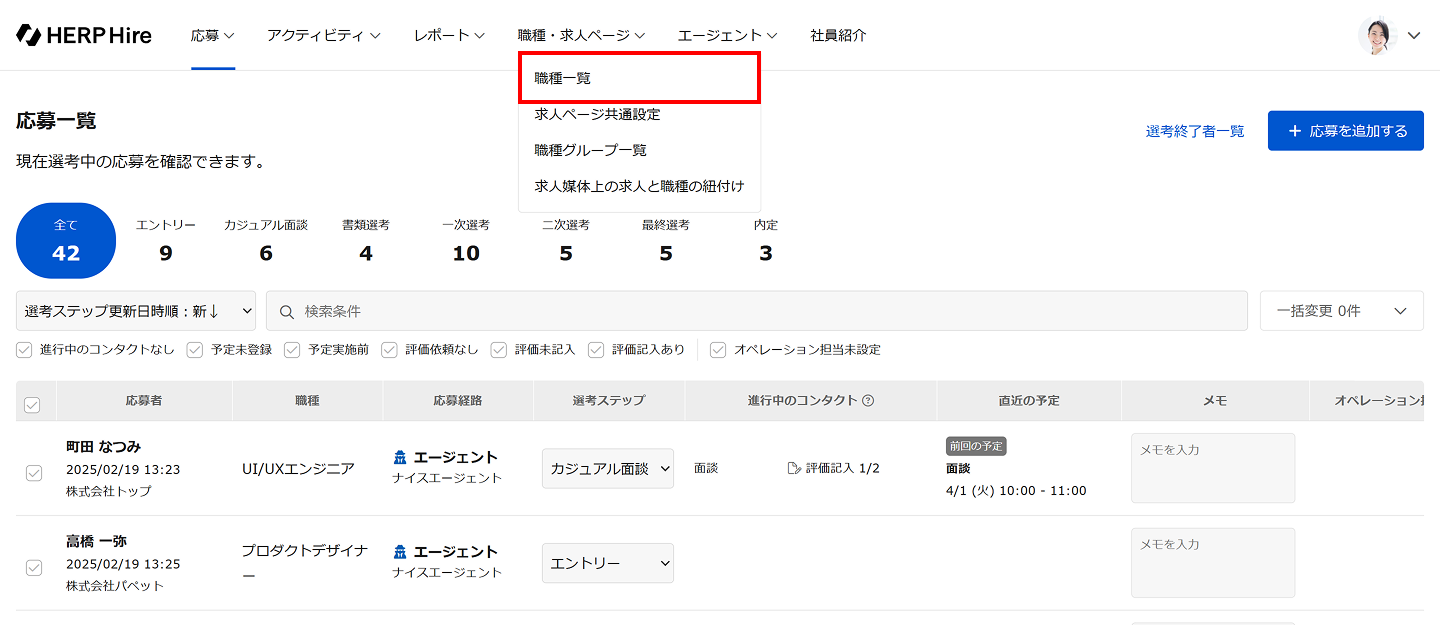Check the select-all checkbox in table header

32,405
